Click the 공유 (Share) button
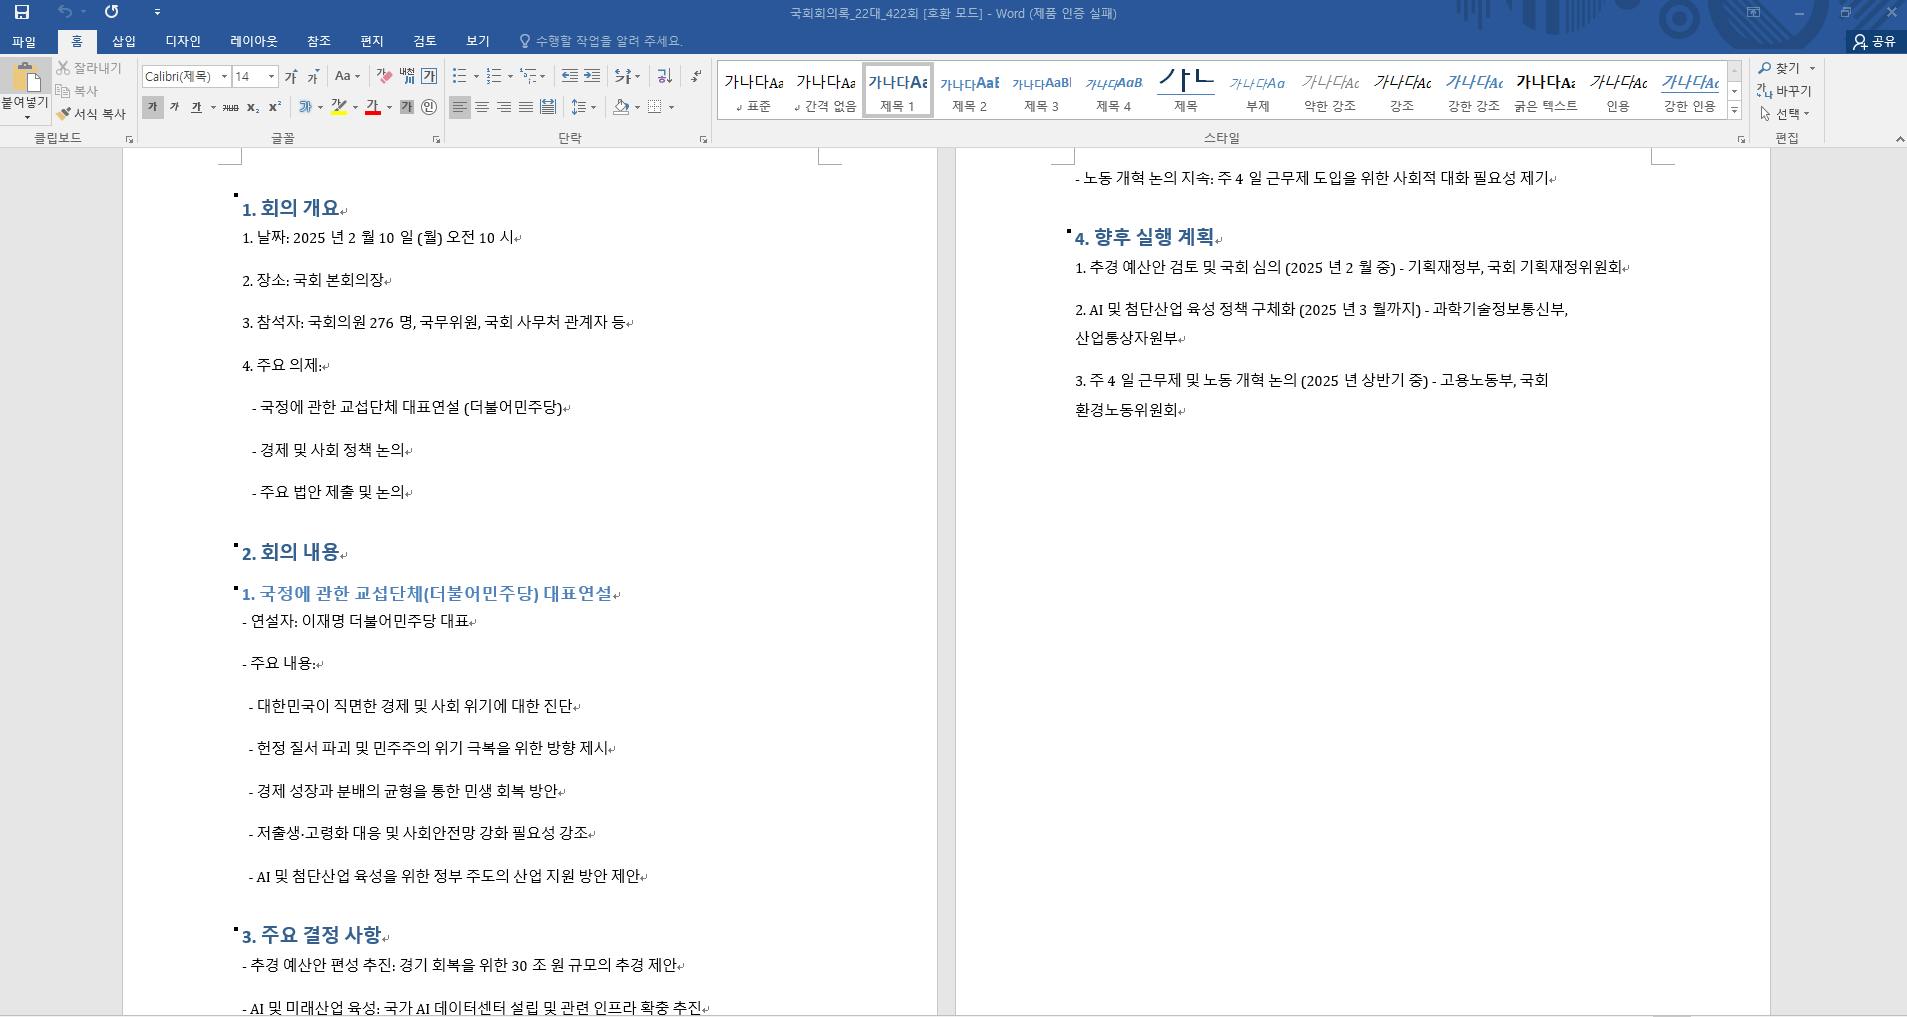The image size is (1907, 1017). tap(1874, 41)
